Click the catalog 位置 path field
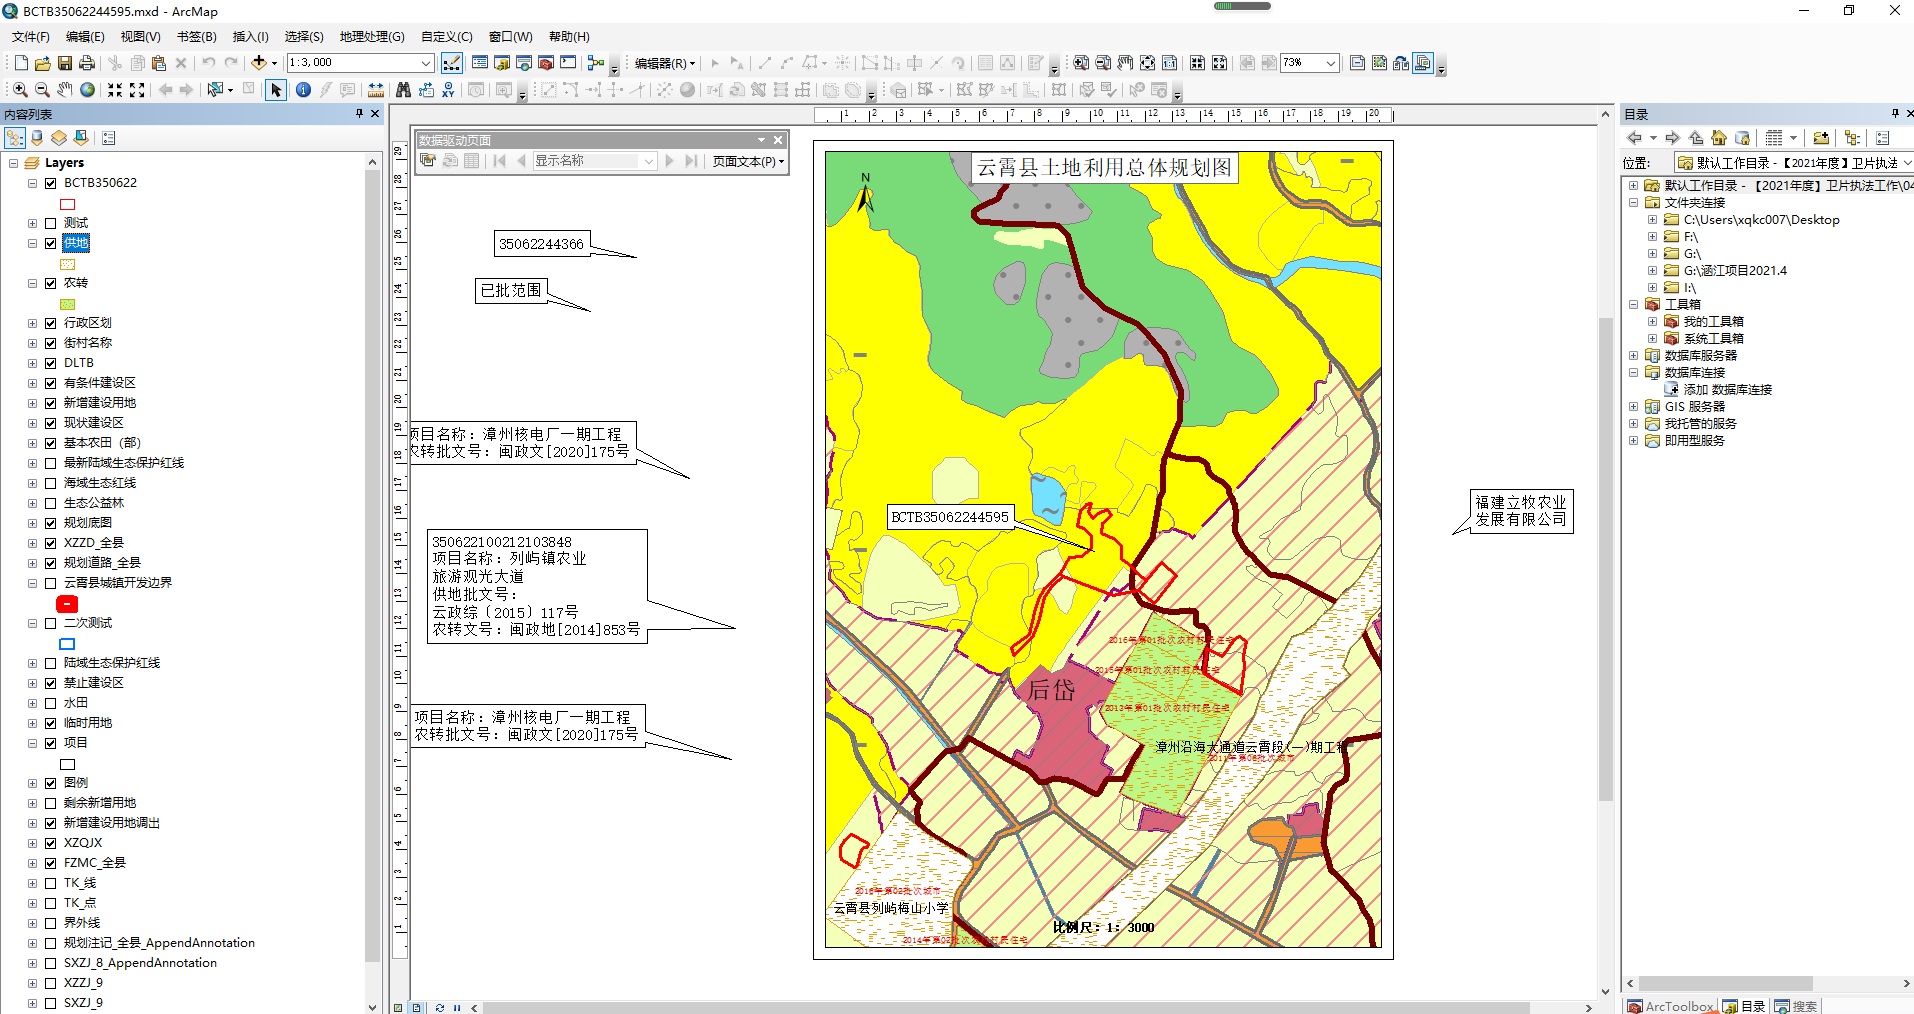The image size is (1914, 1014). (1794, 163)
